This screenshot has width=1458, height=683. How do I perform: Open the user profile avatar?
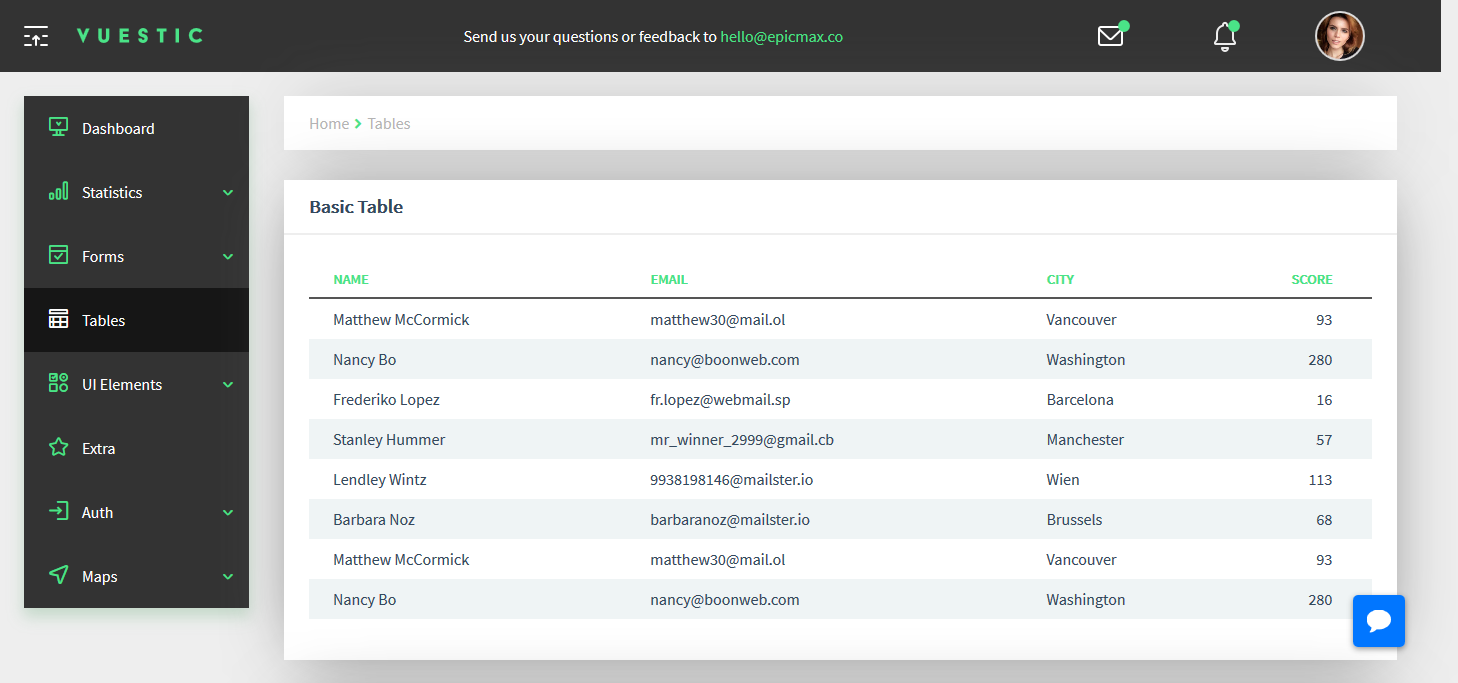1340,36
